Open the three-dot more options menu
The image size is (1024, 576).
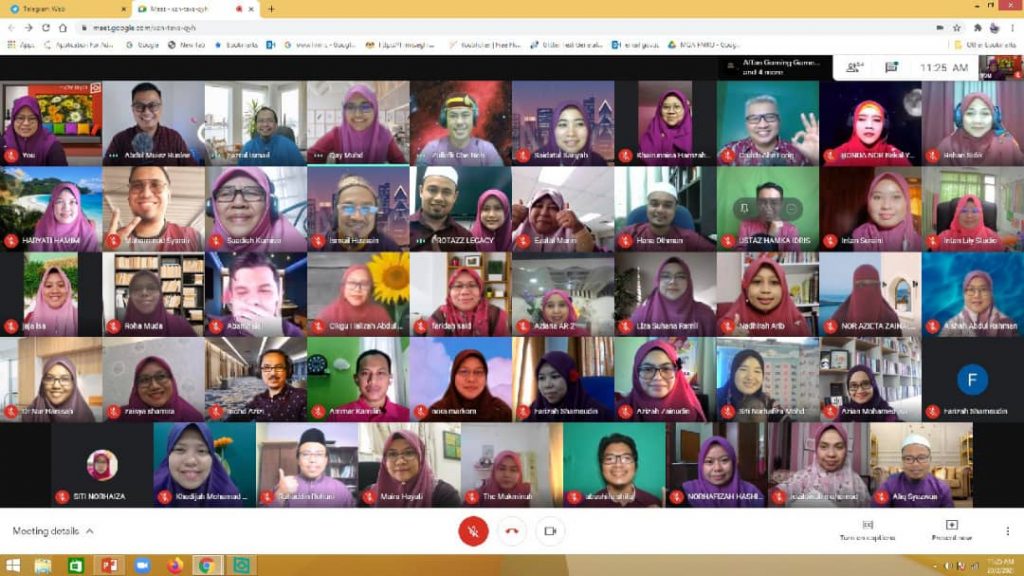[1007, 531]
